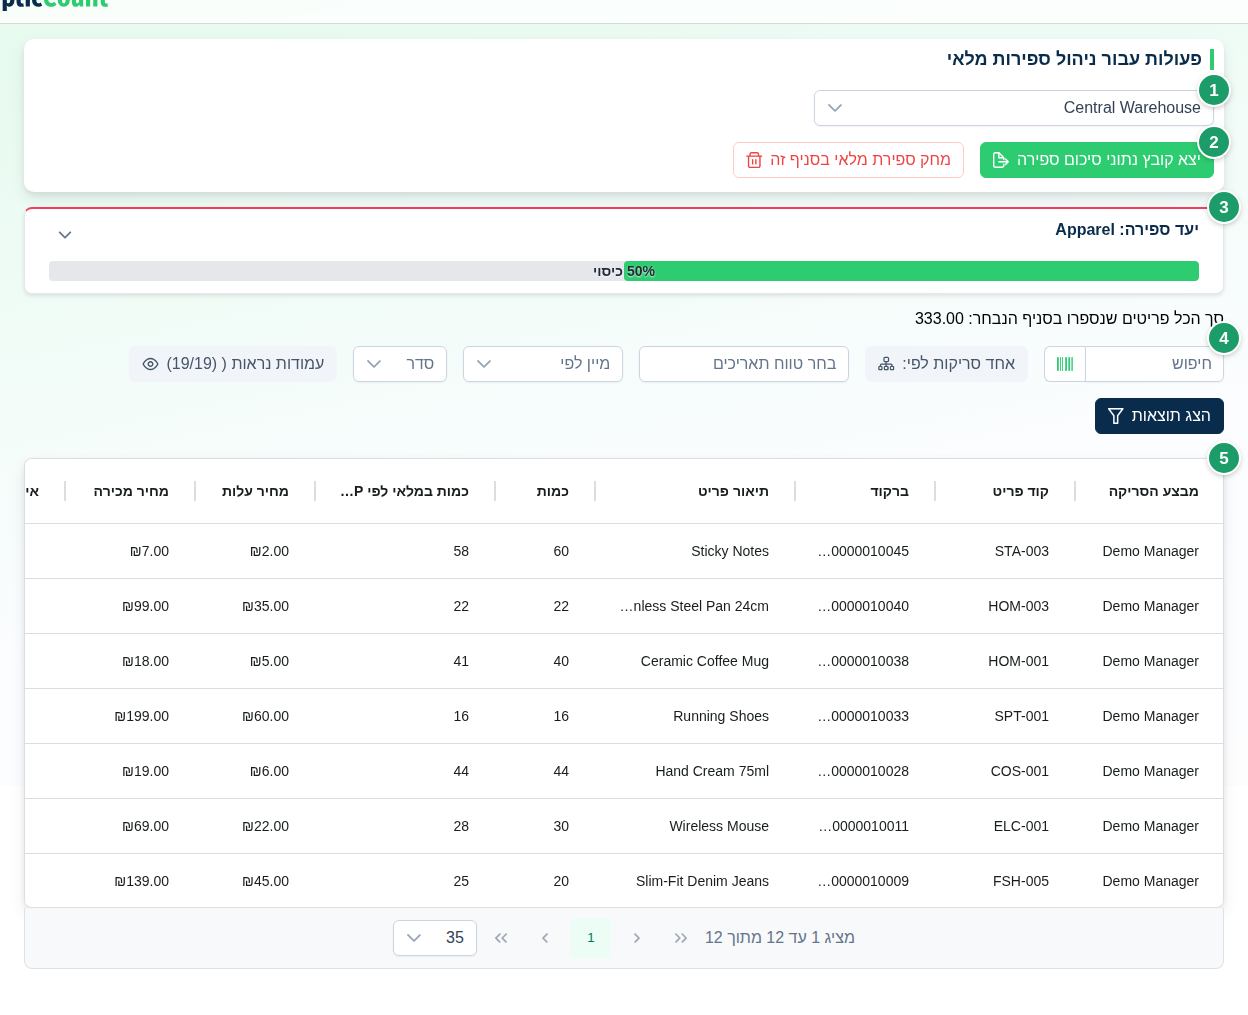Select the Sticky Notes row description

[x=730, y=551]
